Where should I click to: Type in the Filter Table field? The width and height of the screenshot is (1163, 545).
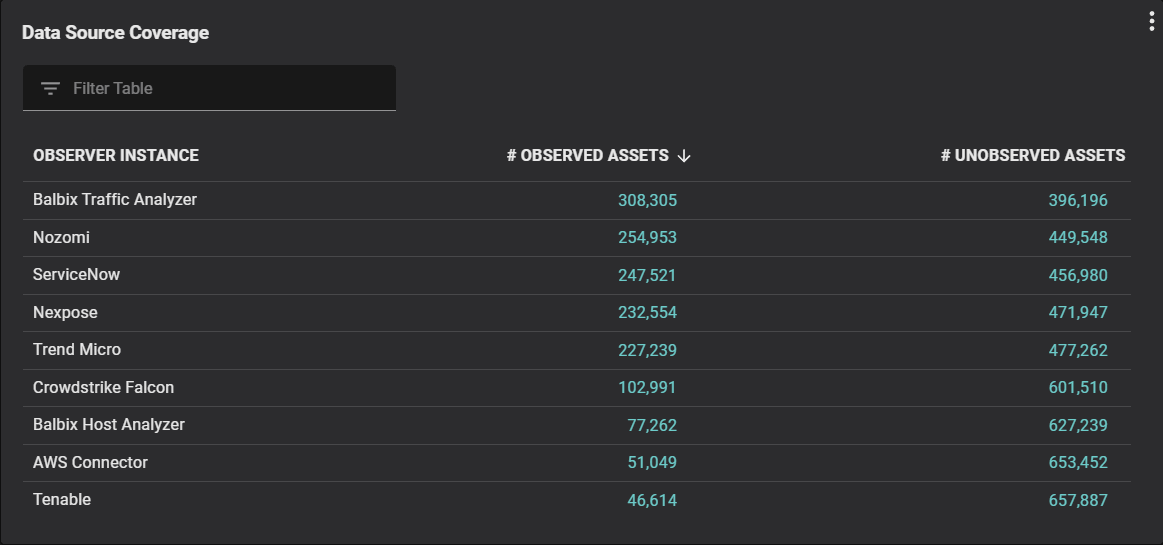(x=225, y=89)
